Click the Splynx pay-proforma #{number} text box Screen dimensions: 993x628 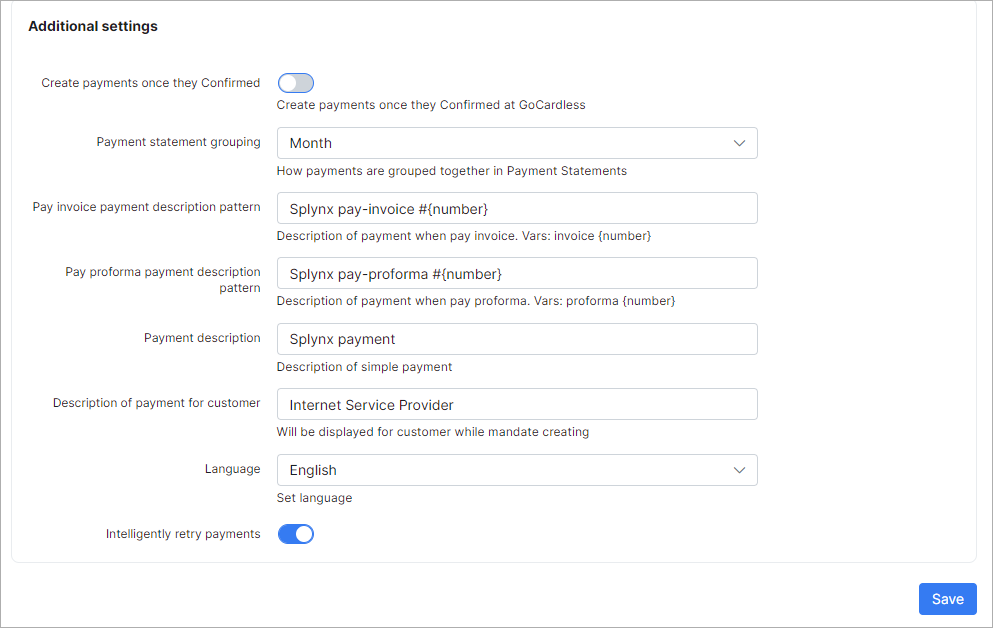516,273
